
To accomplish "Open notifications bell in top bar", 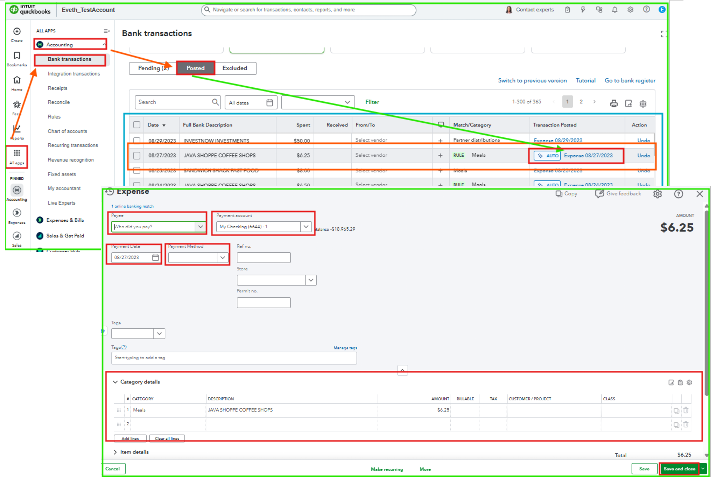I will [x=614, y=10].
